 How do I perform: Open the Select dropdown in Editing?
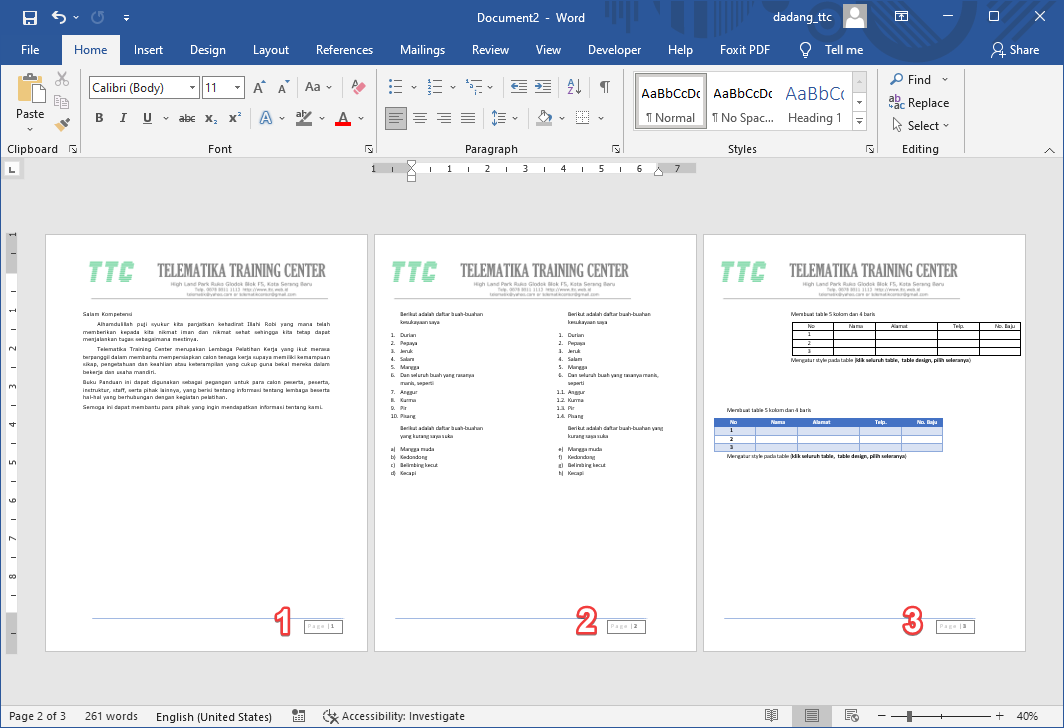919,126
